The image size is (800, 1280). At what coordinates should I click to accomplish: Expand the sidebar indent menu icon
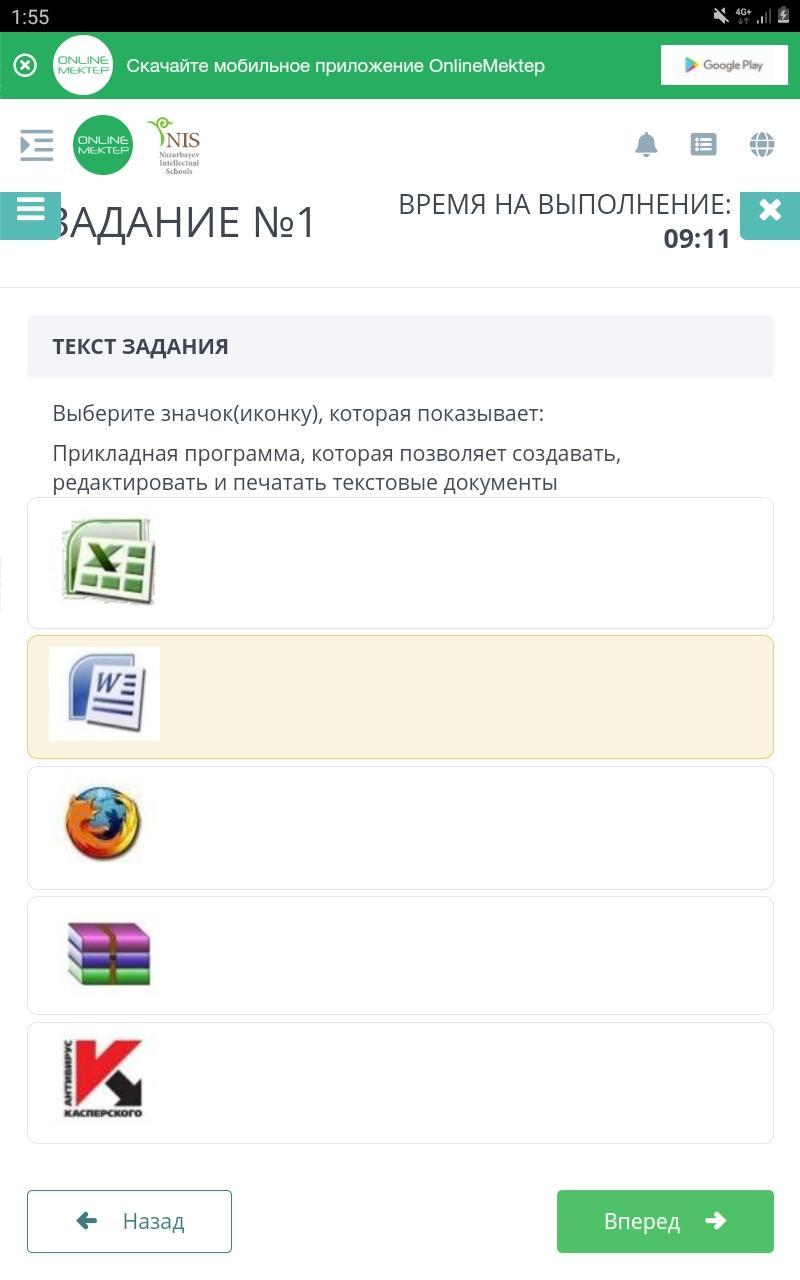37,145
